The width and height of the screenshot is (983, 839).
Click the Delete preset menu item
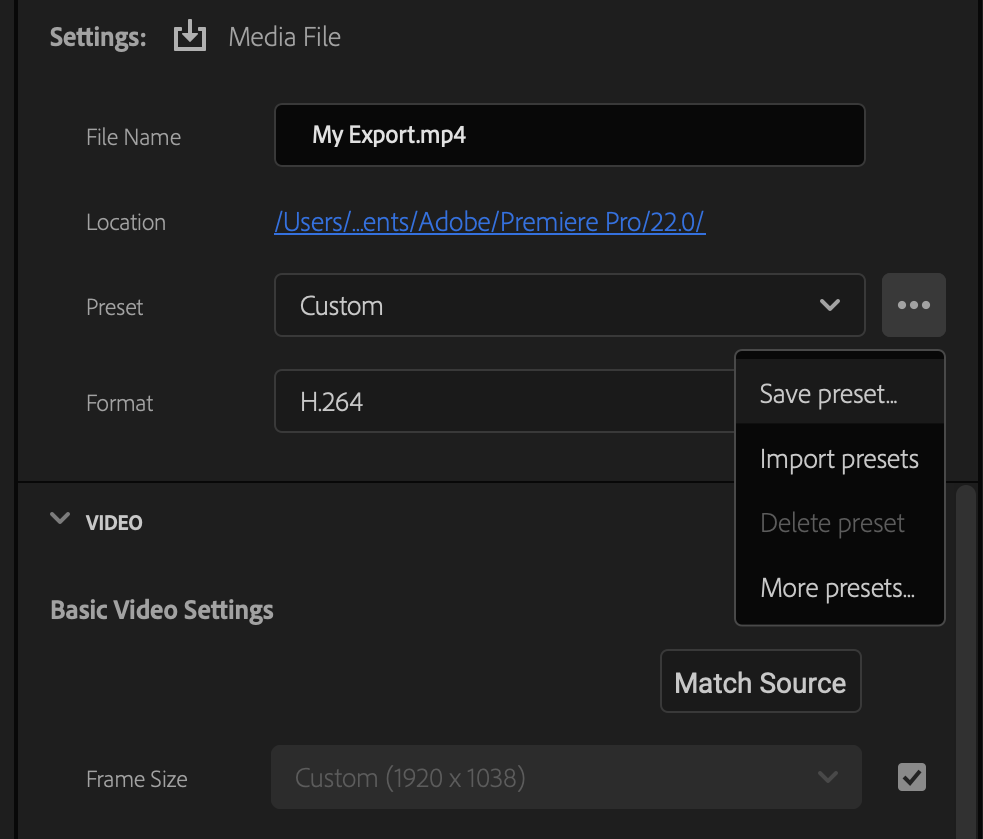click(832, 523)
